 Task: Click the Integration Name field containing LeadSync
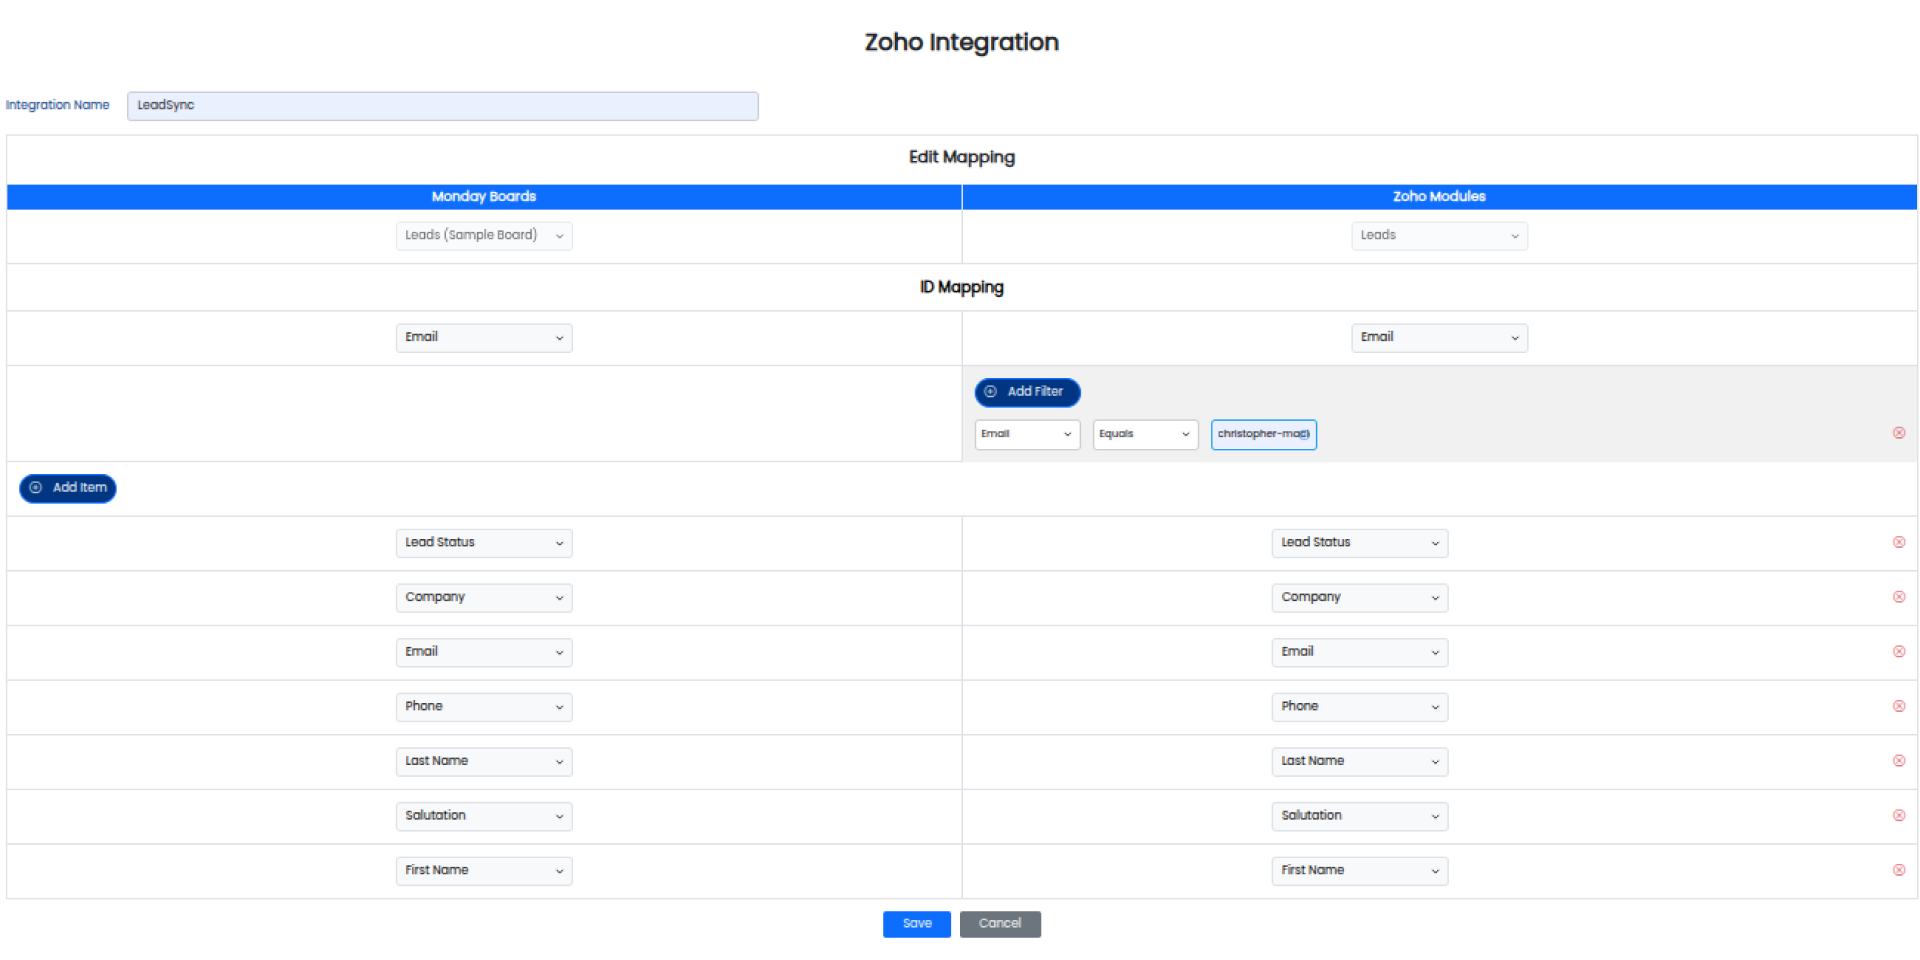(x=442, y=106)
